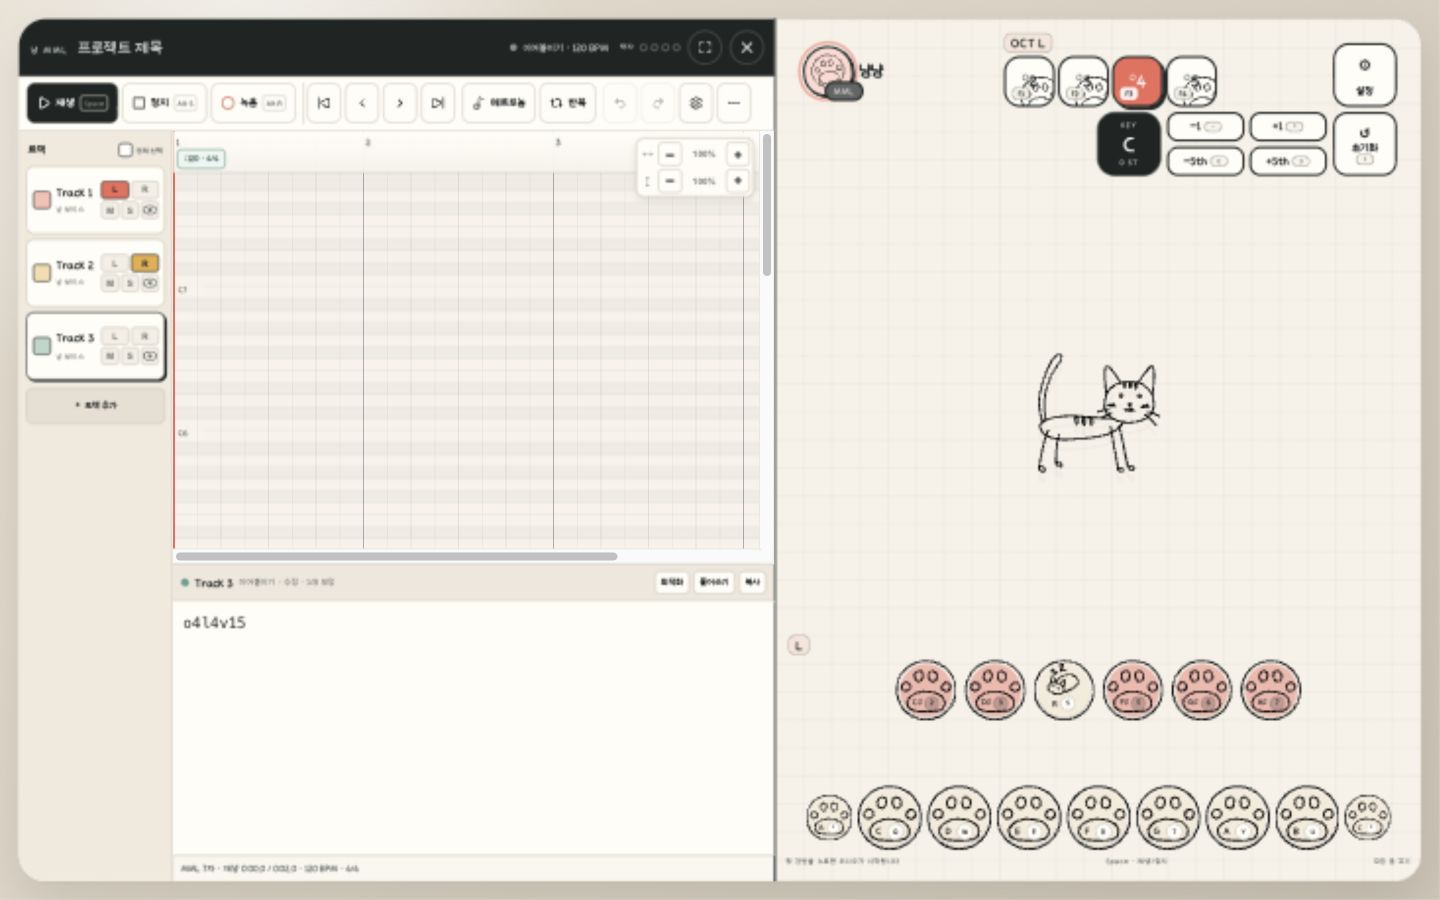The height and width of the screenshot is (900, 1440).
Task: Click the 120 · 4/4 tempo marker
Action: pyautogui.click(x=202, y=158)
